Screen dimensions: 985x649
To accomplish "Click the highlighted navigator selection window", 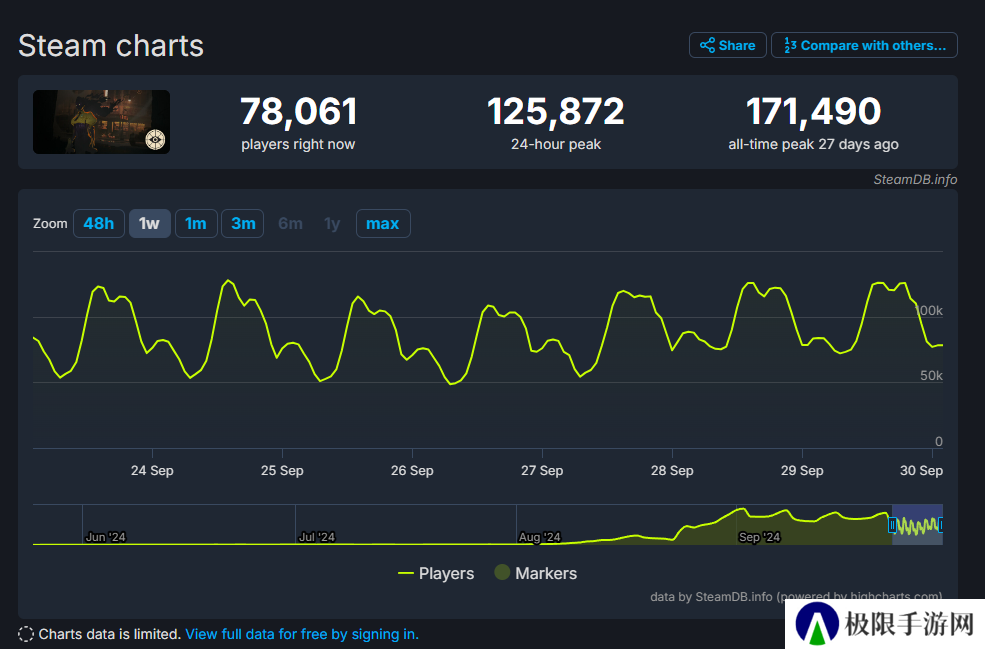I will click(x=917, y=525).
